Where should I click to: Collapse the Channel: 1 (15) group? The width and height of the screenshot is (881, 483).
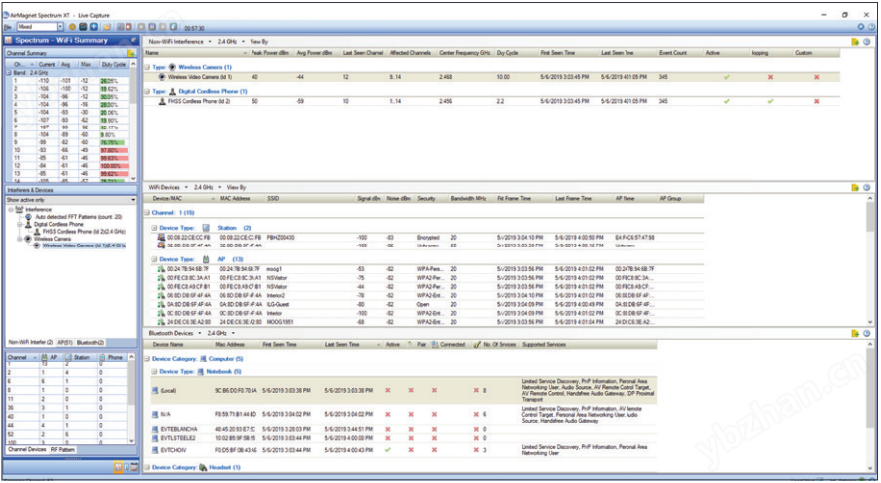point(147,213)
